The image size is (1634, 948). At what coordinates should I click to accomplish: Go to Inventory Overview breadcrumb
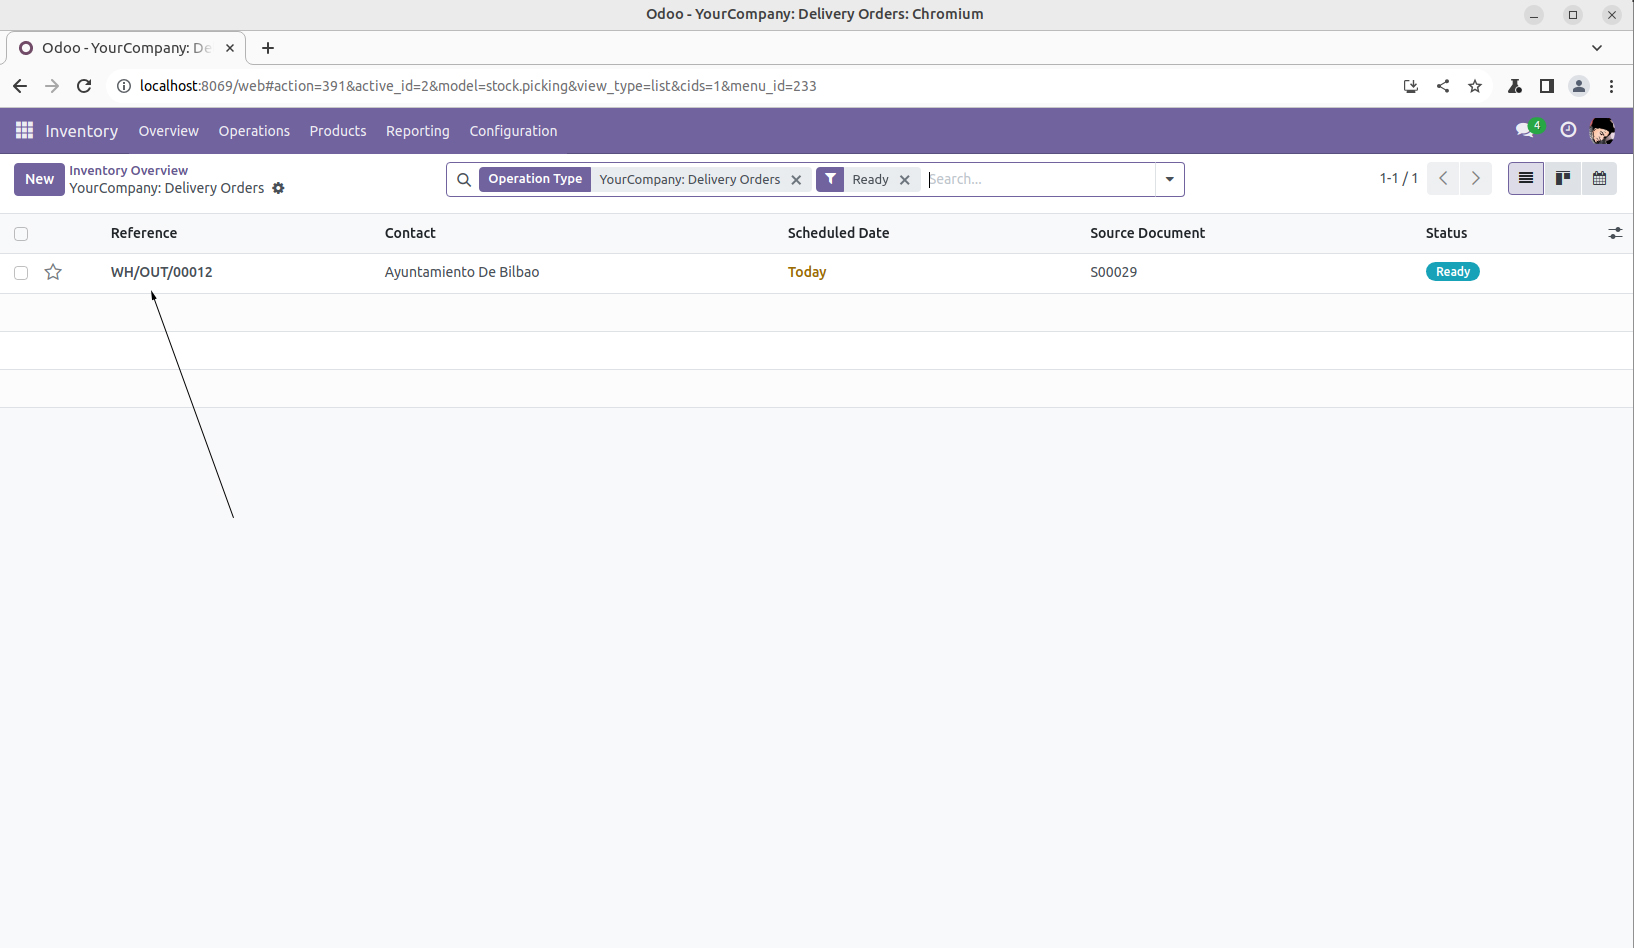(x=128, y=171)
